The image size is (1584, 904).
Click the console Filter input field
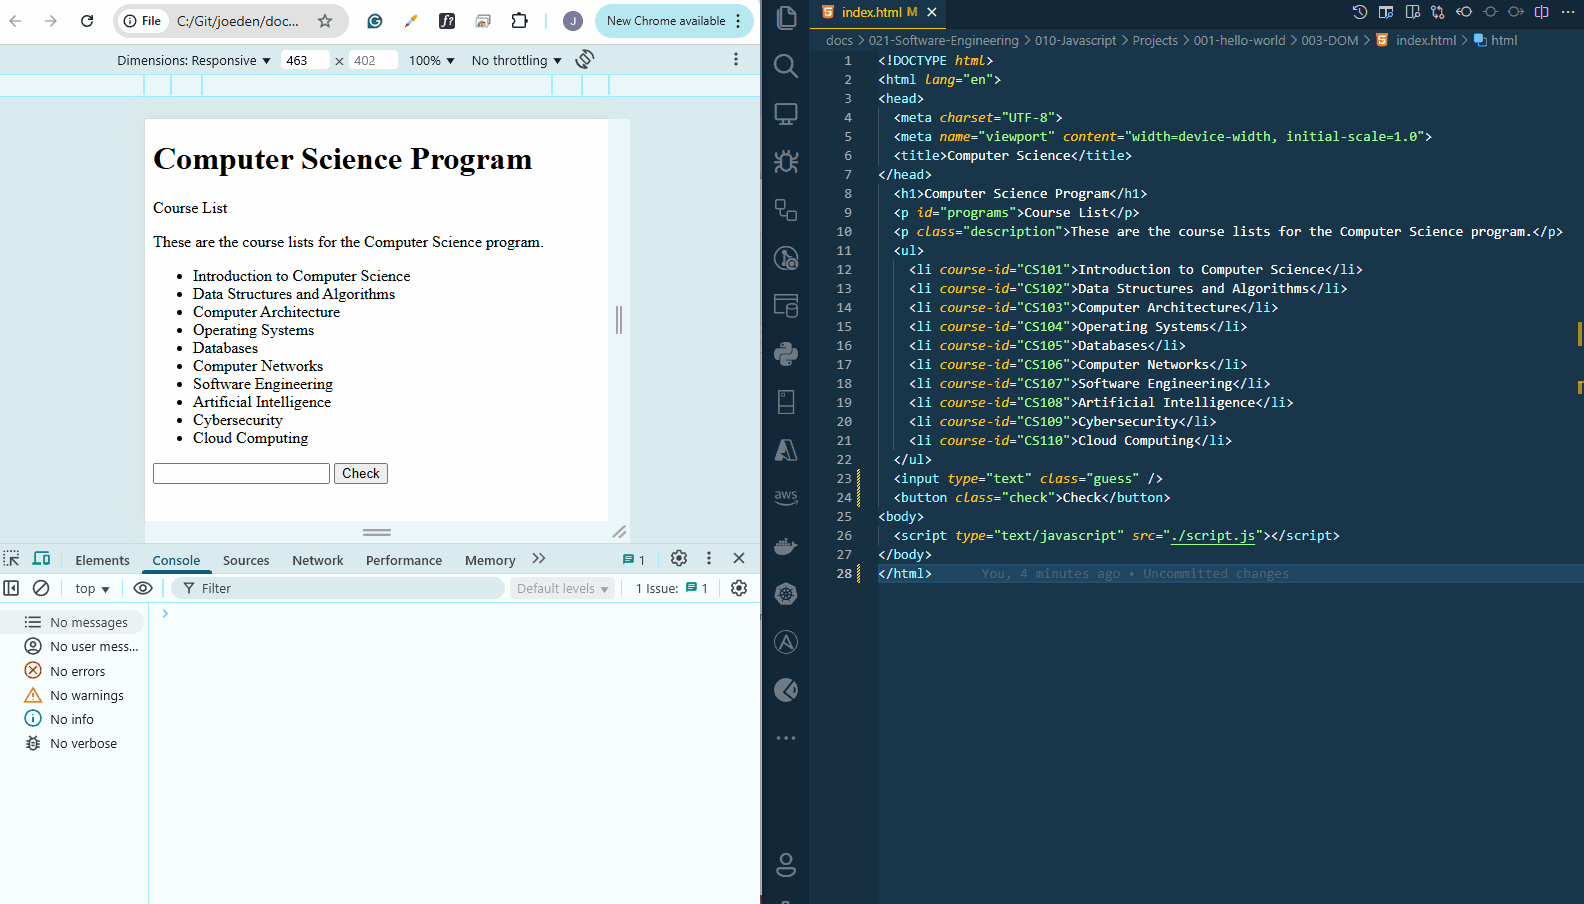click(x=338, y=588)
